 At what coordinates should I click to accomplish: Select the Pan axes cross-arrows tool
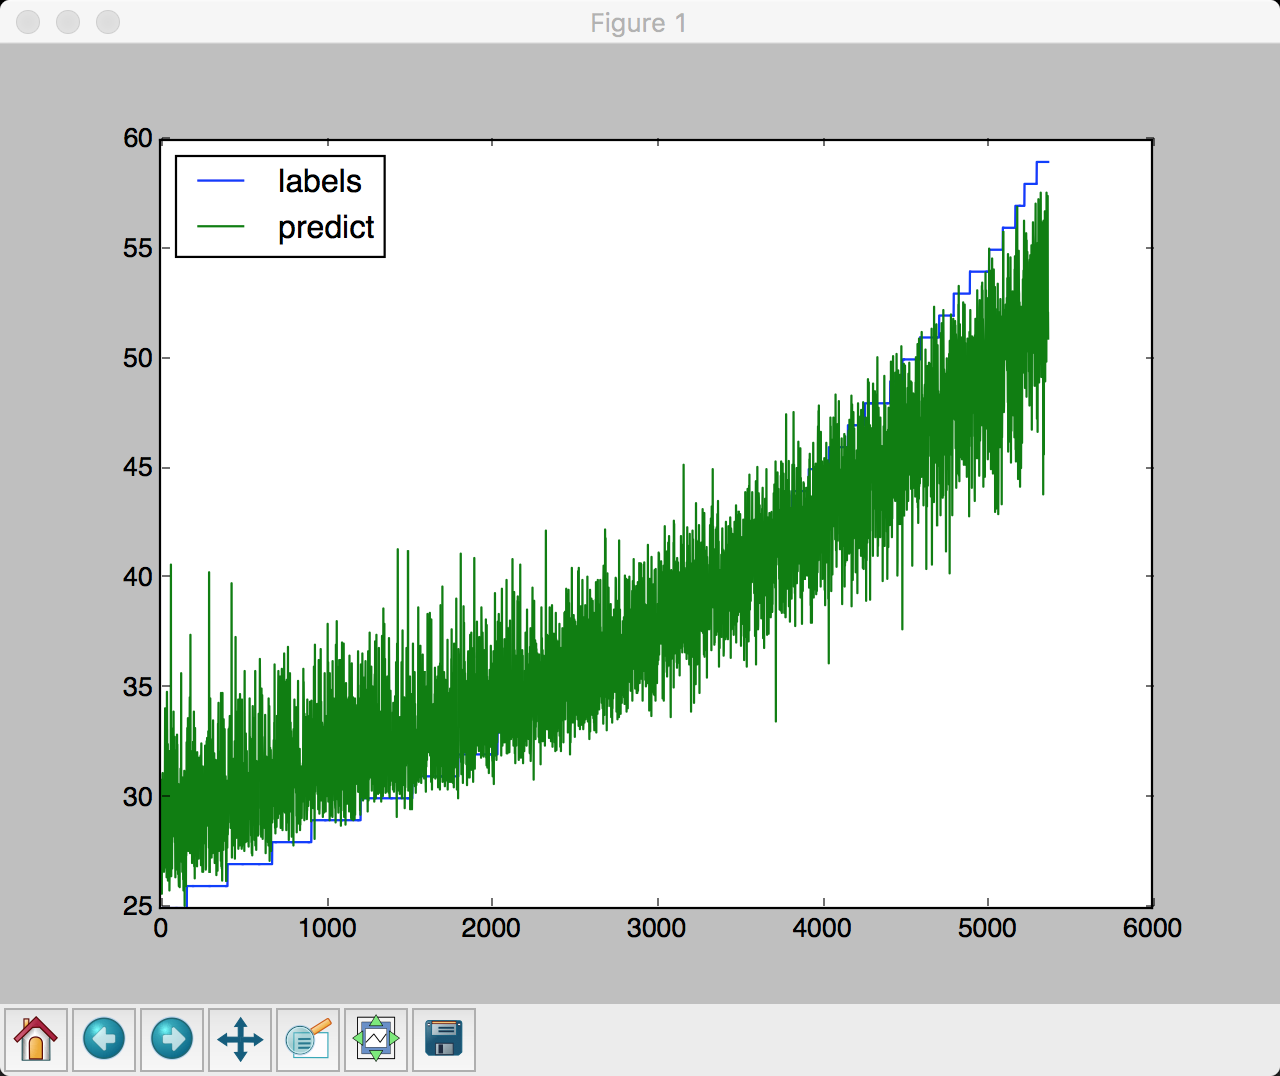coord(240,1039)
